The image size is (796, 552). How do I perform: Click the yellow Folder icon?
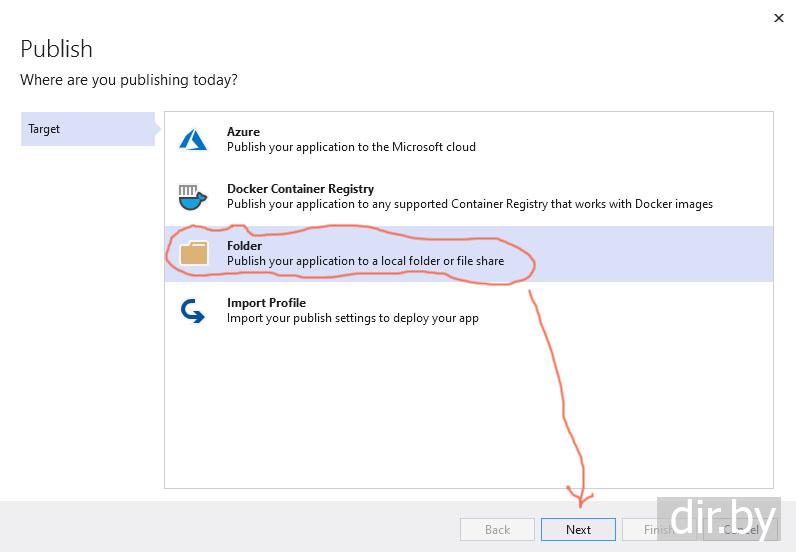(x=194, y=253)
